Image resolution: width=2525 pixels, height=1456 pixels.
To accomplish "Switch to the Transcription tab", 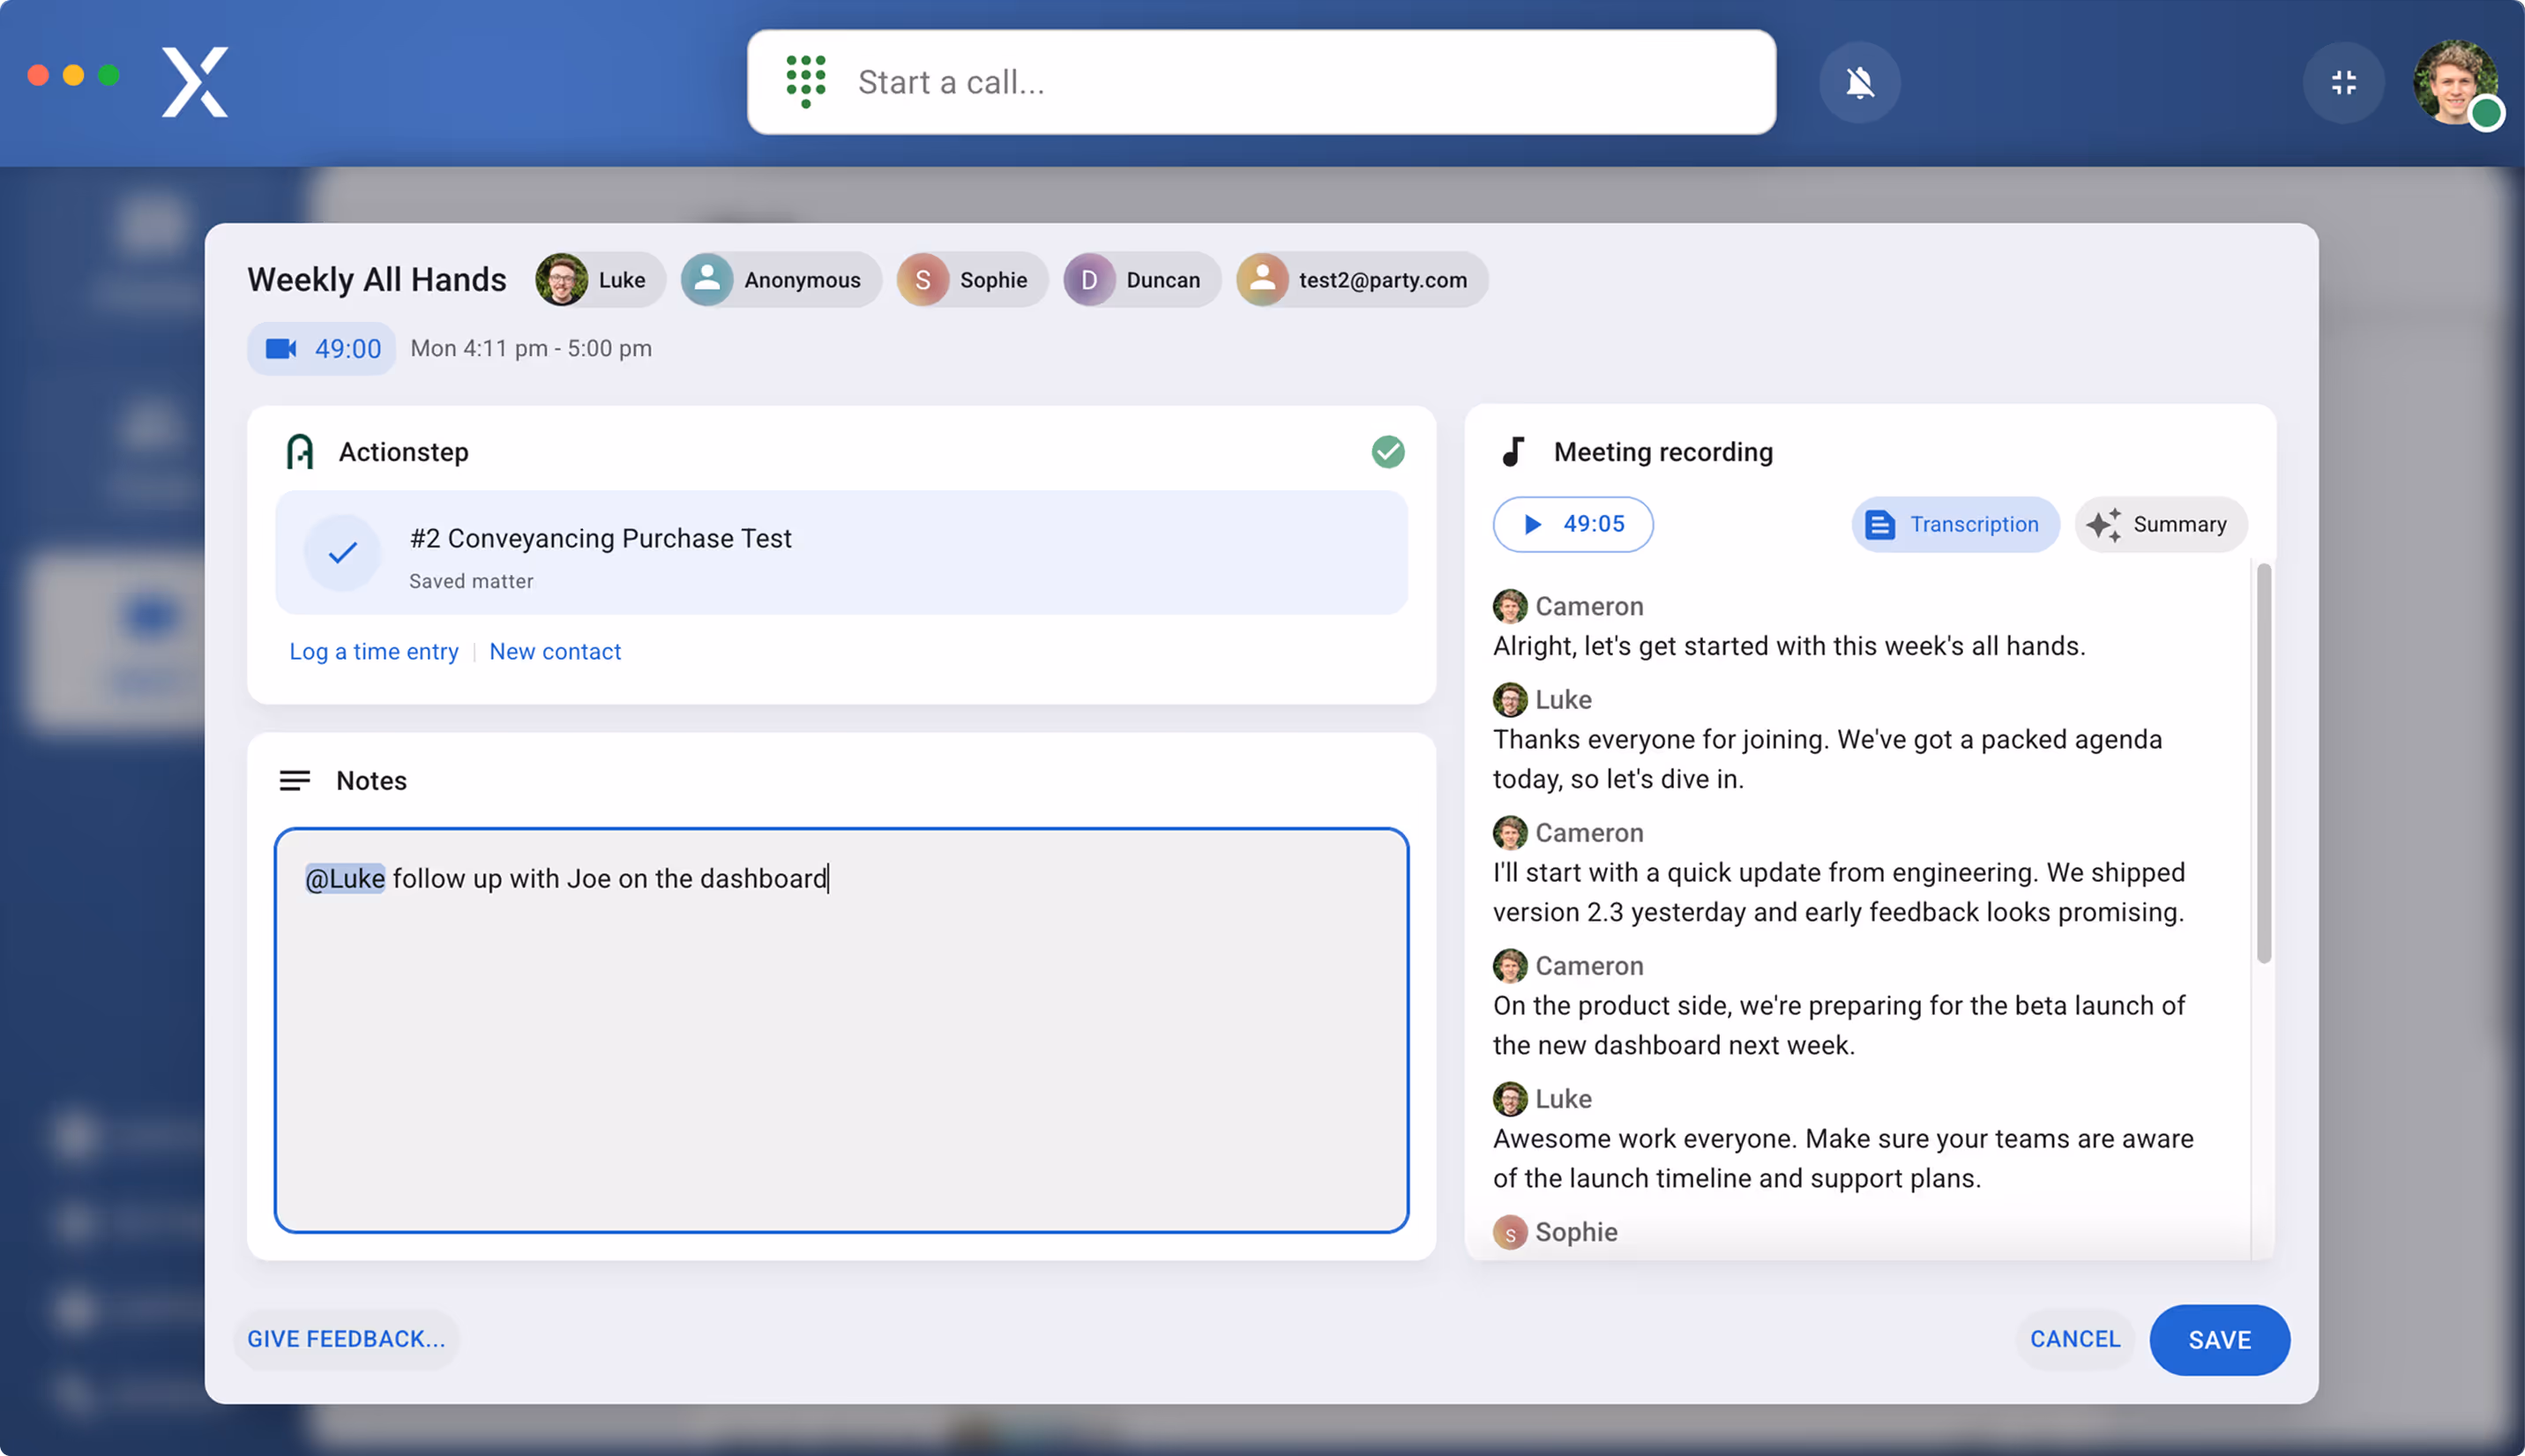I will [x=1955, y=524].
